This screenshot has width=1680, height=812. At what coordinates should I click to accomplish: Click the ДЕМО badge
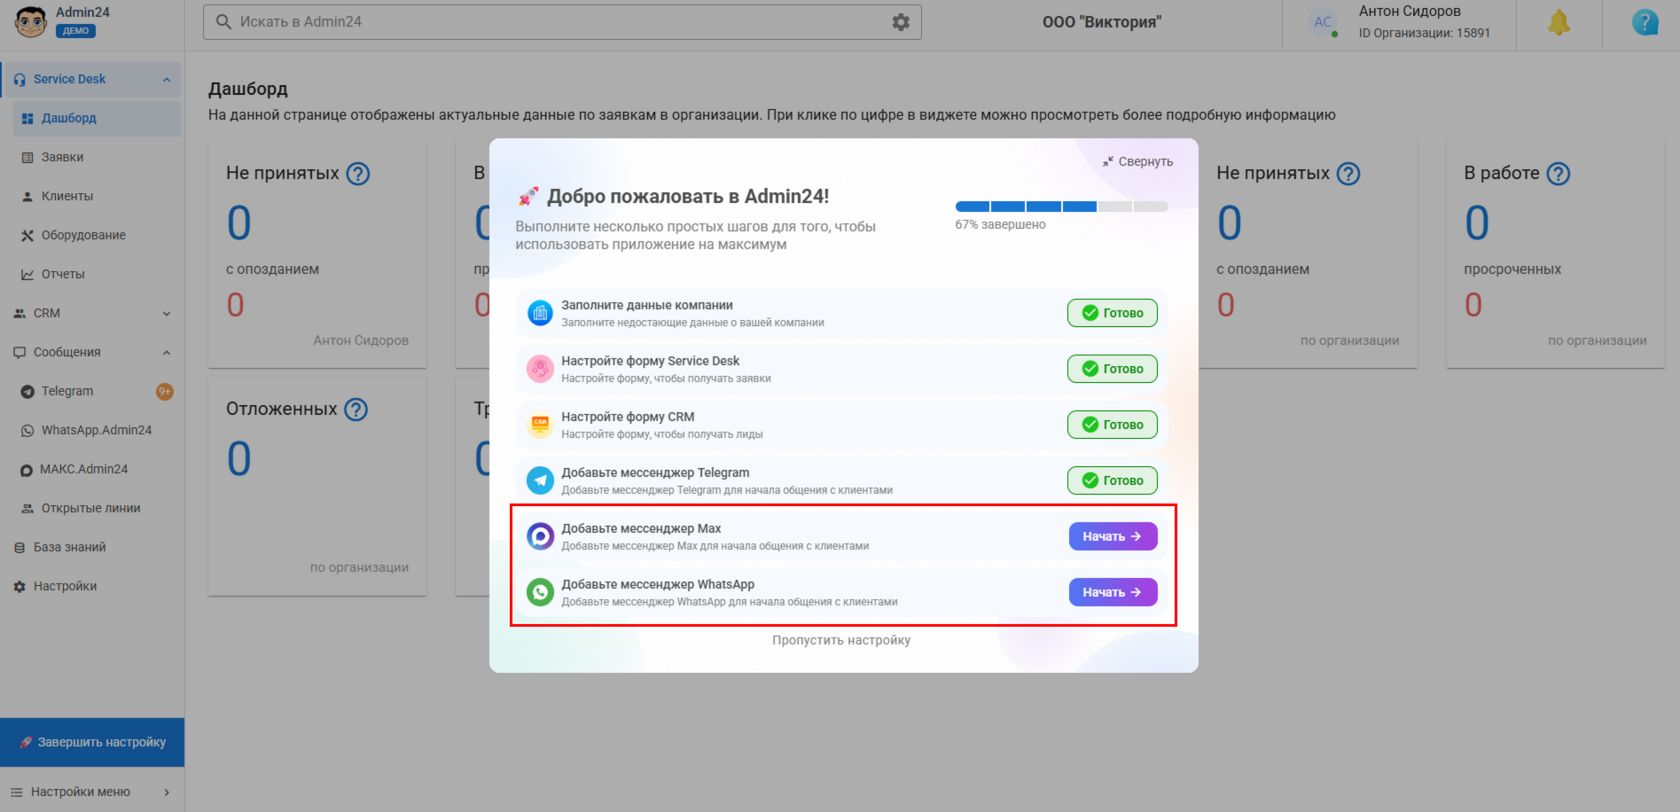pos(76,31)
